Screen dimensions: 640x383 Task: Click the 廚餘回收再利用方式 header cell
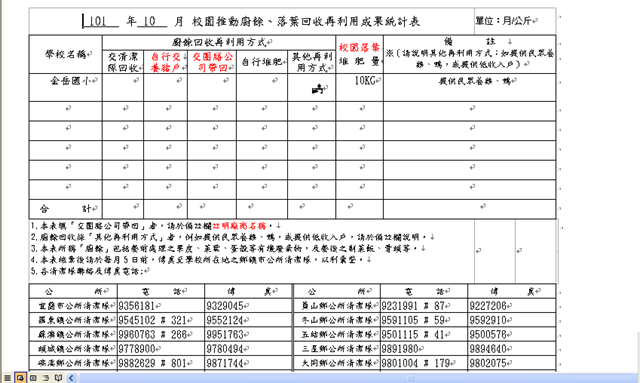(219, 42)
